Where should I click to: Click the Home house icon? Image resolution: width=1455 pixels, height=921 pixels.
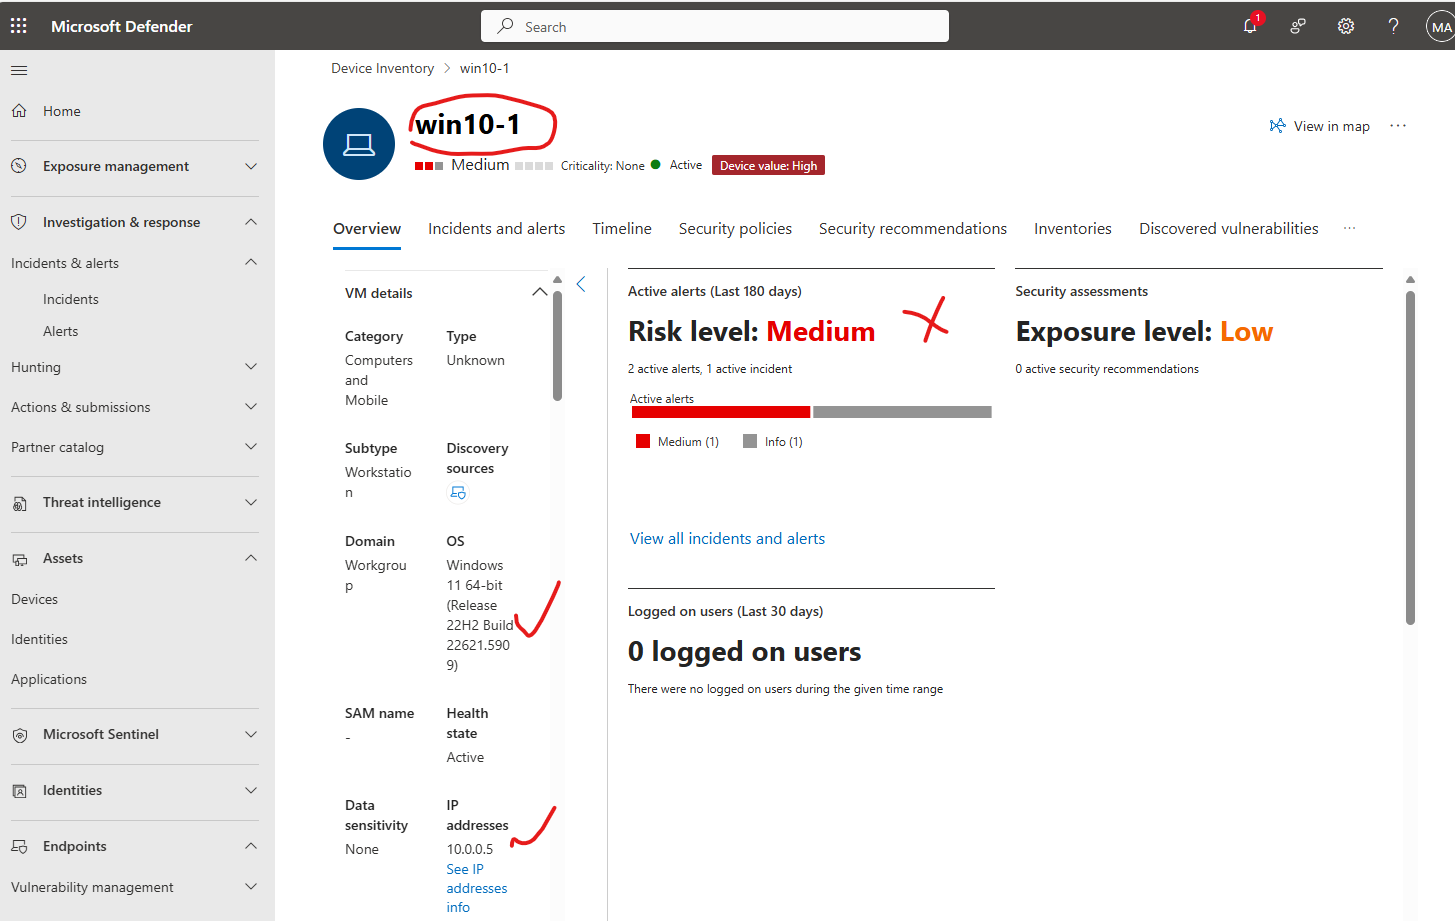click(19, 111)
